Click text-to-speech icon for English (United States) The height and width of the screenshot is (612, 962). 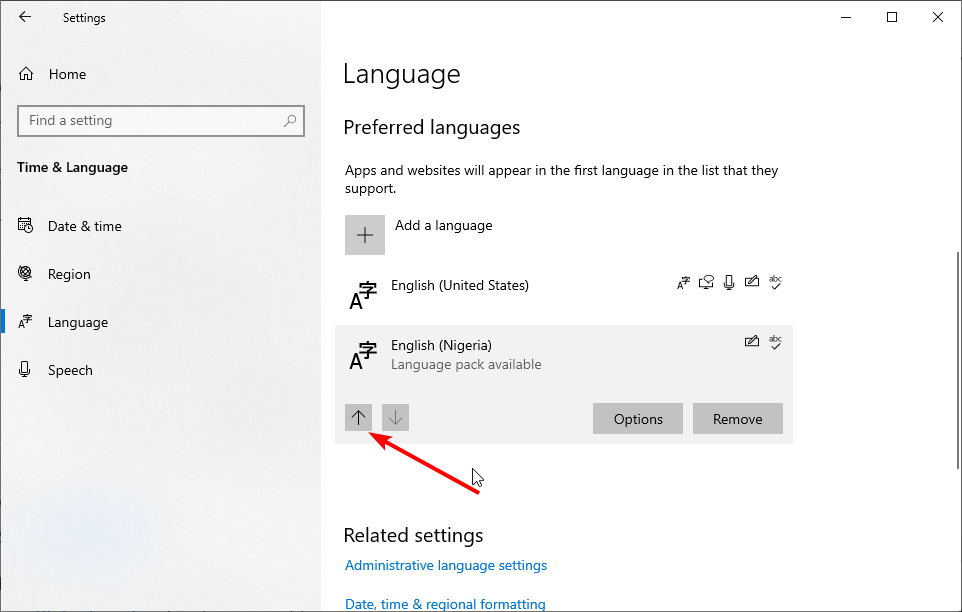coord(706,282)
